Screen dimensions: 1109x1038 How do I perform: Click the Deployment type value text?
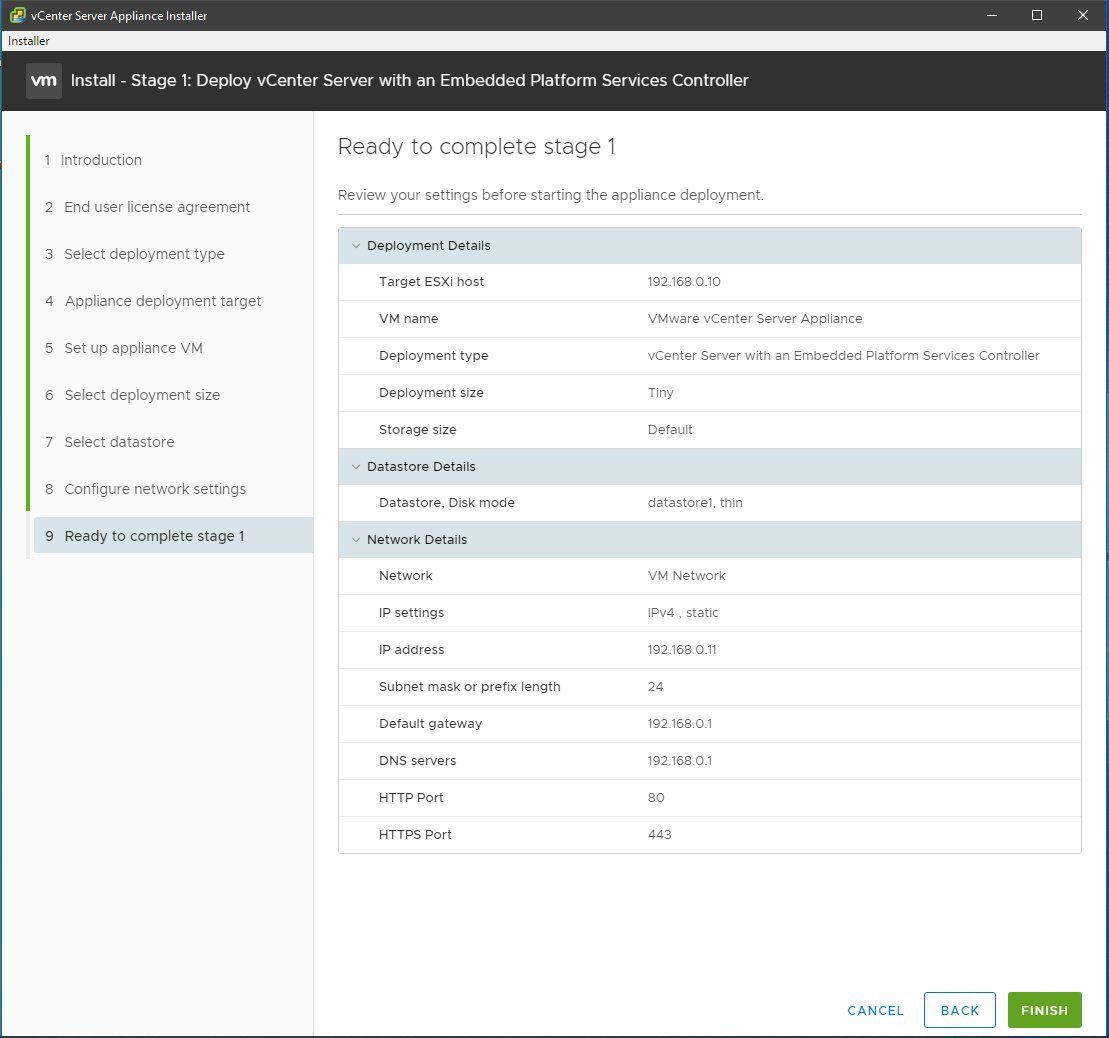(x=843, y=356)
